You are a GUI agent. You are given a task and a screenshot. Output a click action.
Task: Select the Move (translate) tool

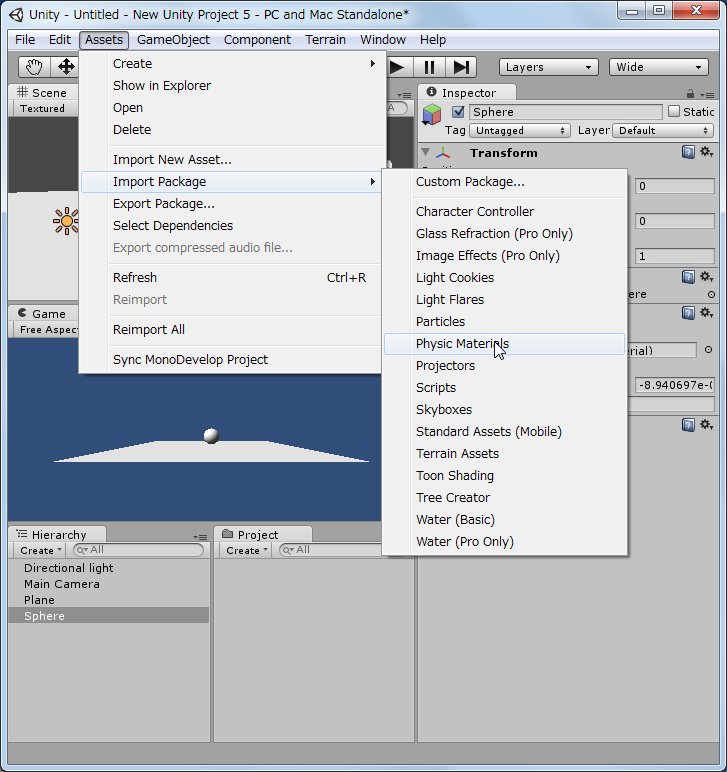click(66, 67)
